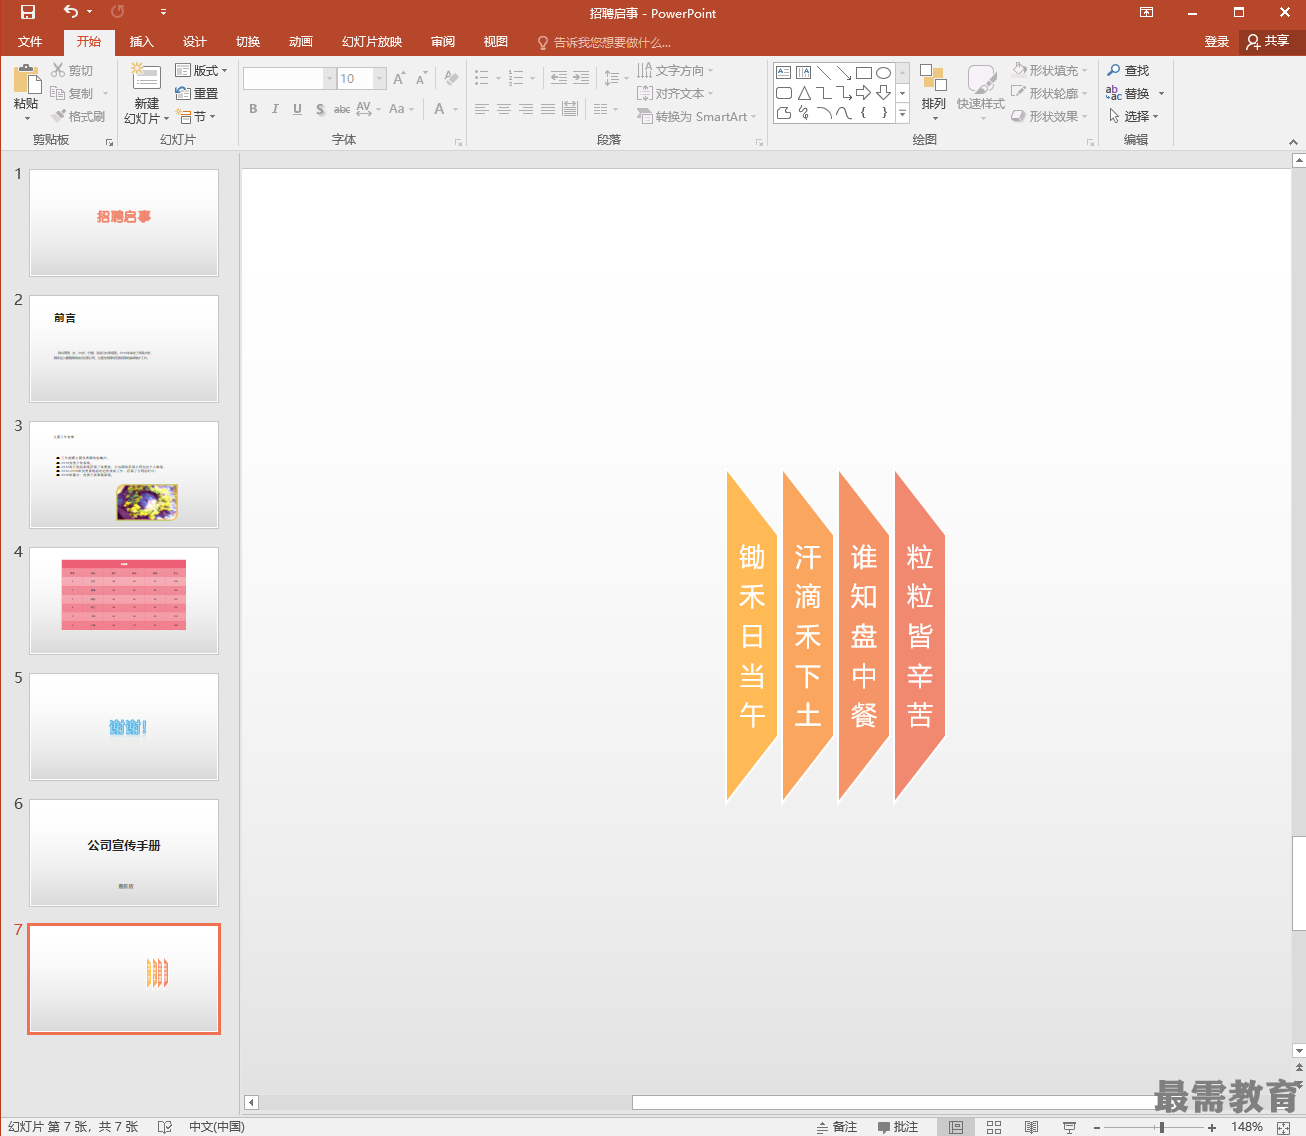
Task: Toggle Align Left text alignment
Action: pyautogui.click(x=482, y=109)
